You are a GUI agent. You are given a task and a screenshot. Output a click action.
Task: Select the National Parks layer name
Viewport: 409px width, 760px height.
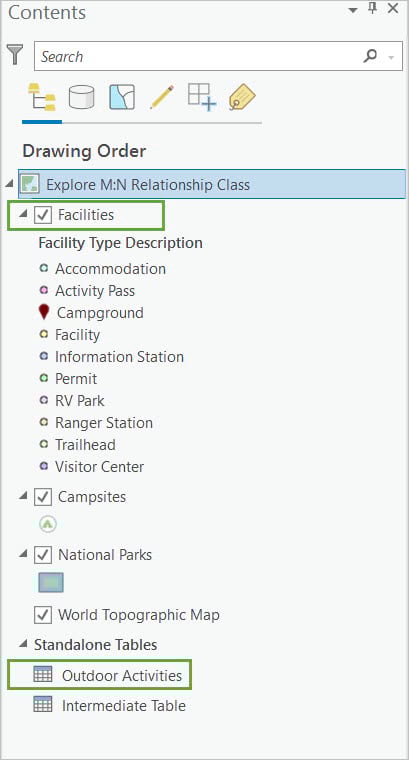click(105, 555)
